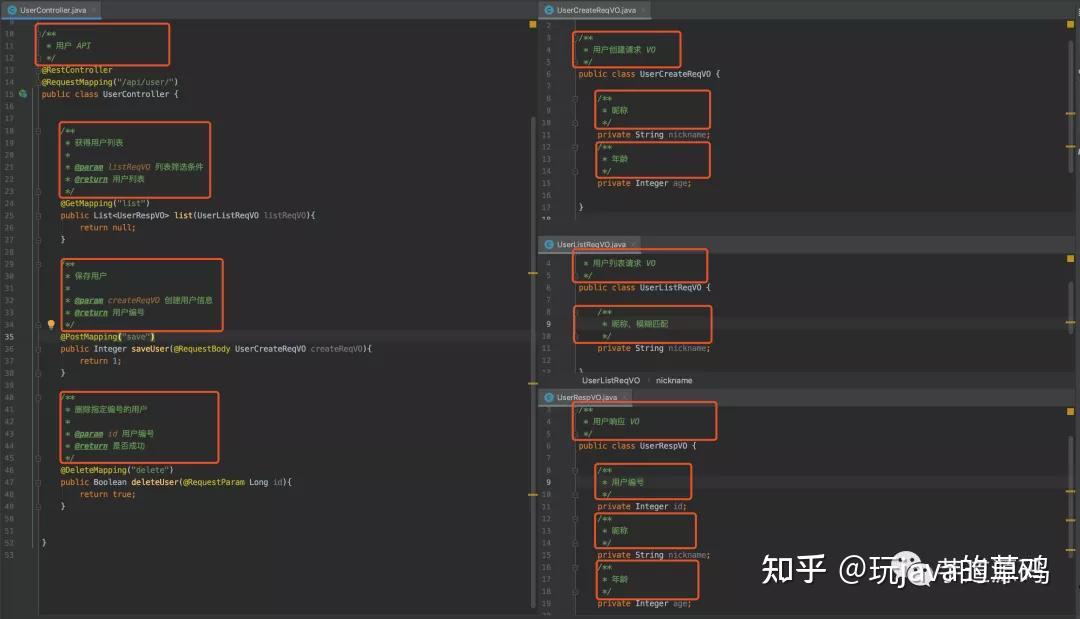This screenshot has height=619, width=1080.
Task: Collapse the UserController class body
Action: (x=36, y=94)
